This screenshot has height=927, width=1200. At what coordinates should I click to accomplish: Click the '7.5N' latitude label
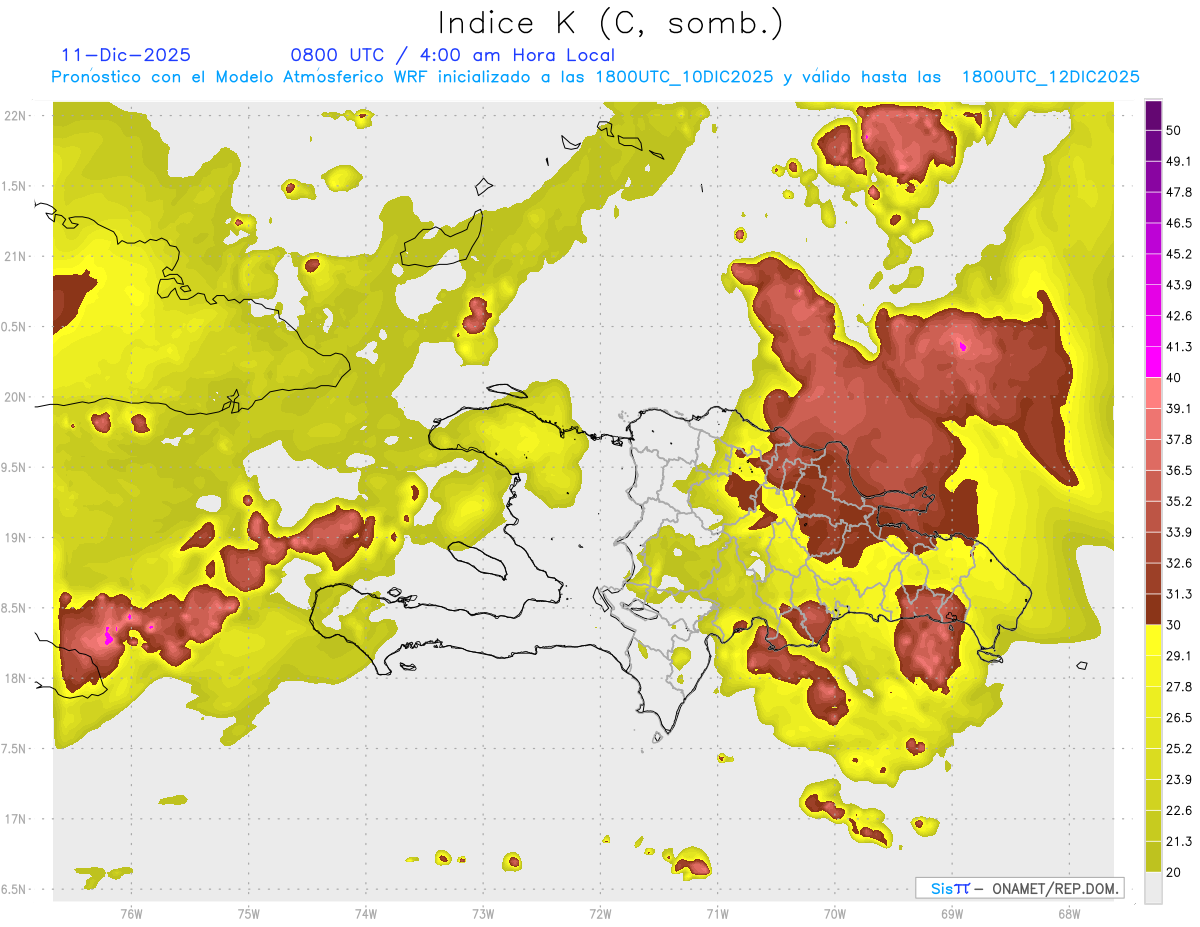(x=14, y=749)
